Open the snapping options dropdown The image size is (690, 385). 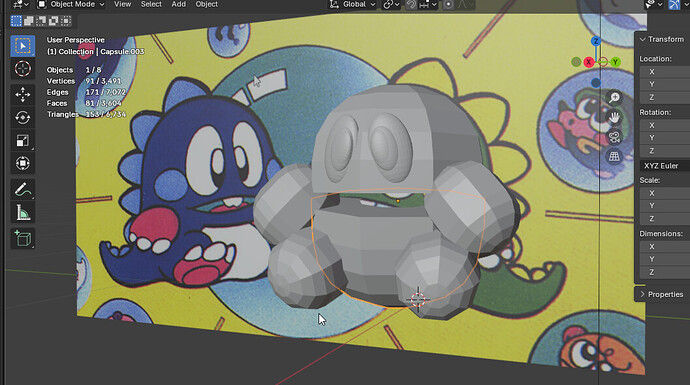point(427,4)
